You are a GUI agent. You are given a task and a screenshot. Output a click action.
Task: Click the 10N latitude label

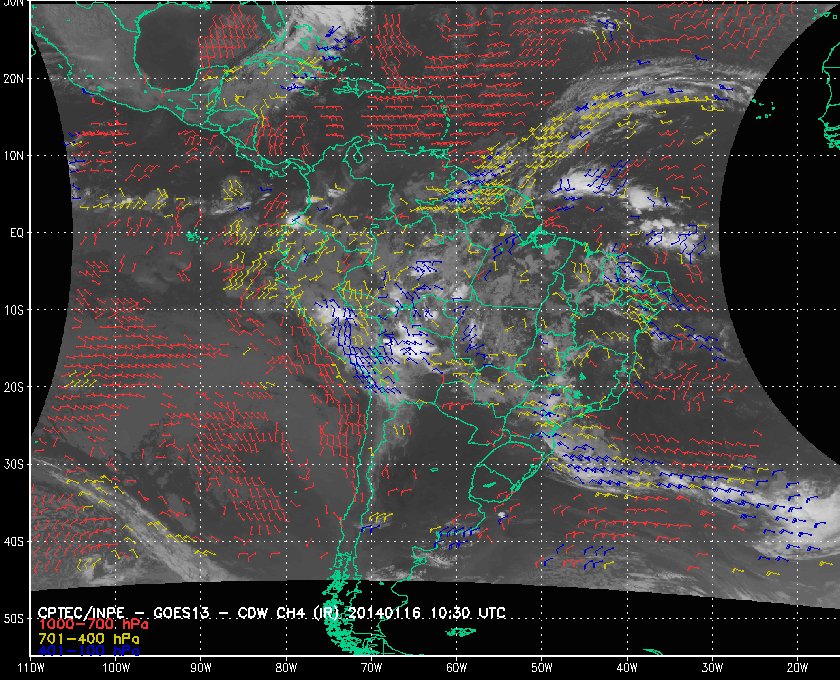pos(13,155)
